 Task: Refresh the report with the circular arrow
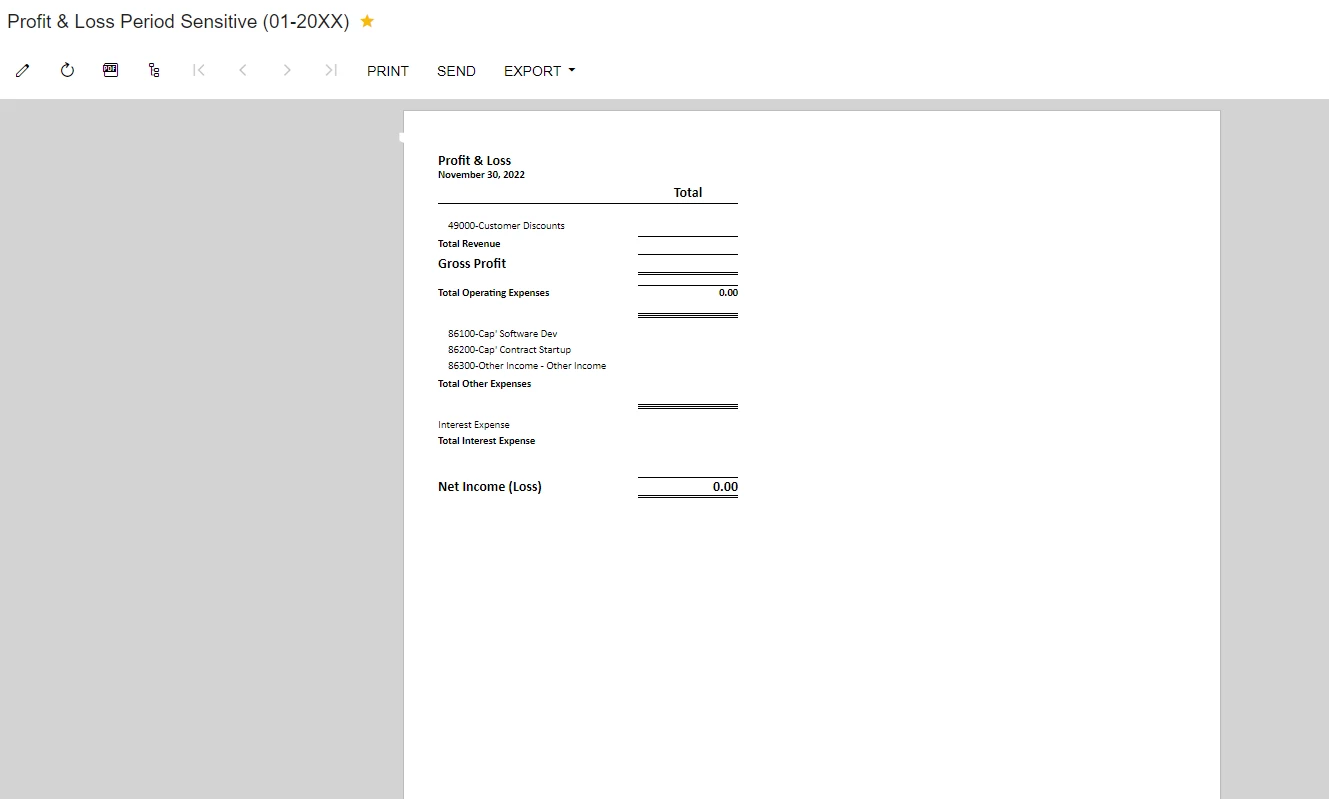tap(67, 70)
